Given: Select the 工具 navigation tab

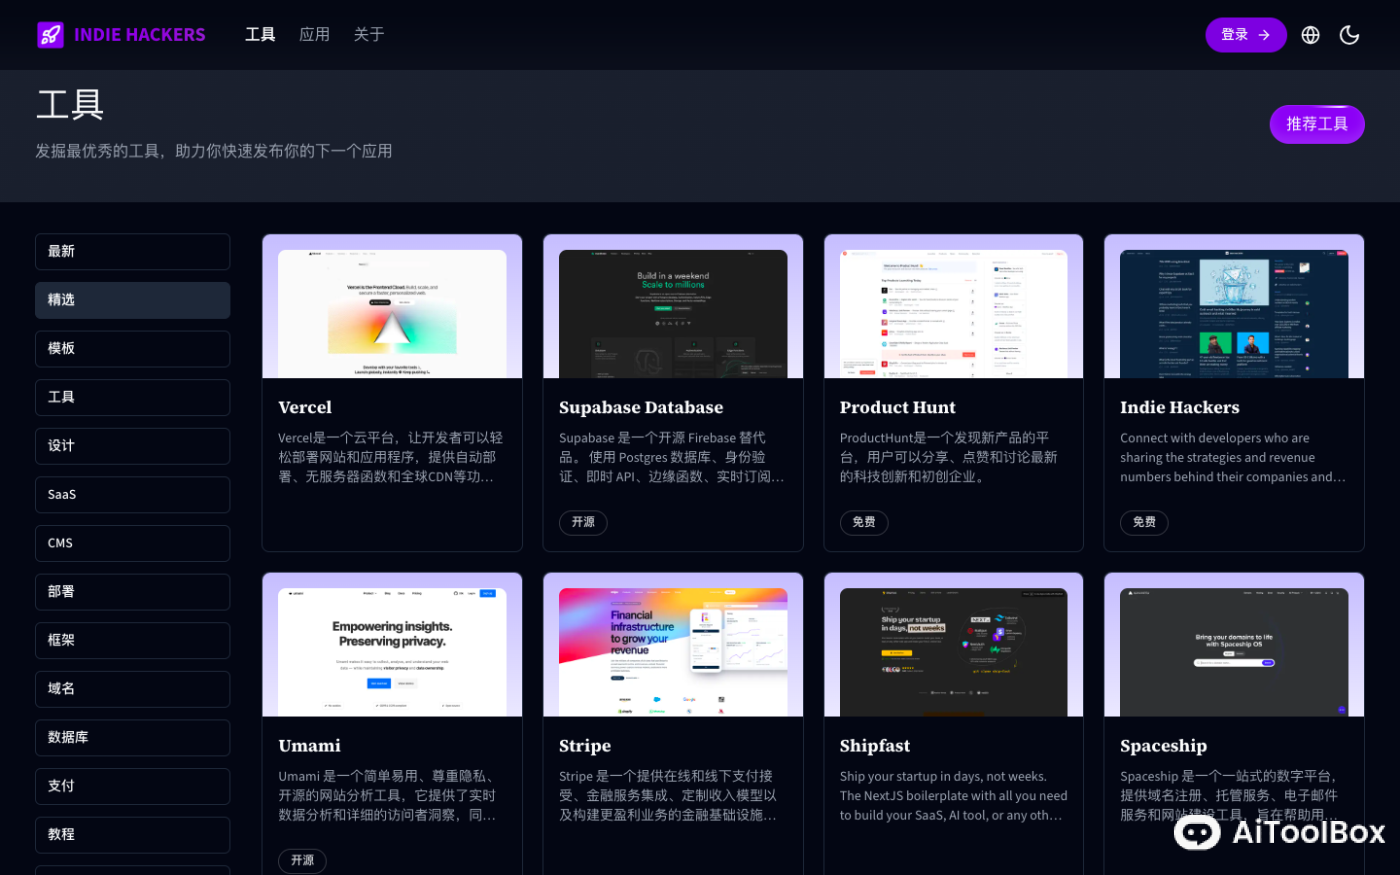Looking at the screenshot, I should pyautogui.click(x=259, y=34).
